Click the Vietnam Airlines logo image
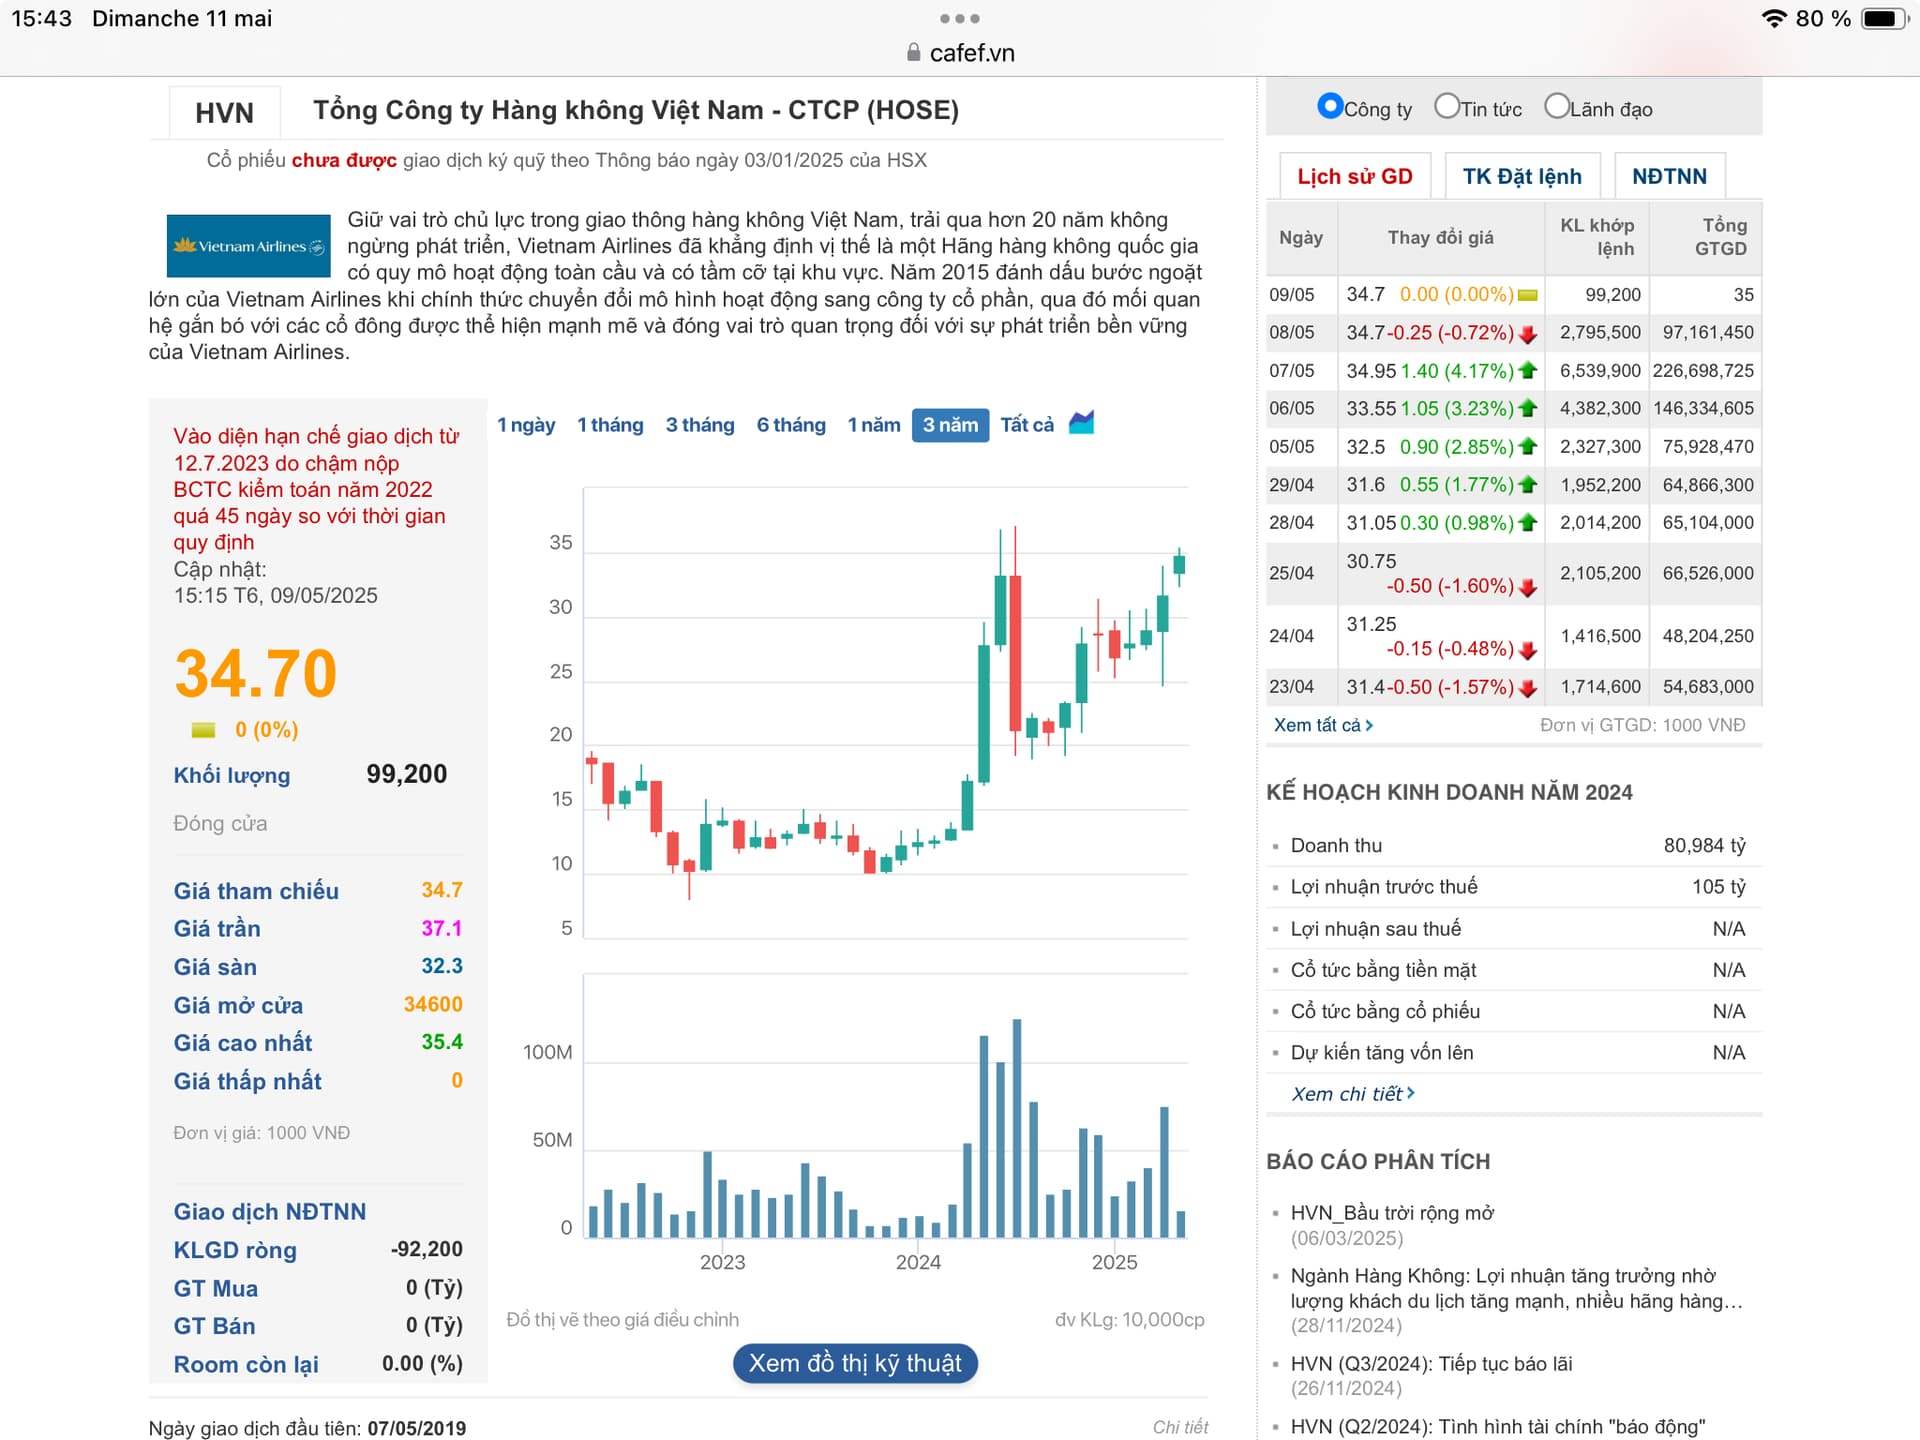The height and width of the screenshot is (1440, 1920). point(248,246)
